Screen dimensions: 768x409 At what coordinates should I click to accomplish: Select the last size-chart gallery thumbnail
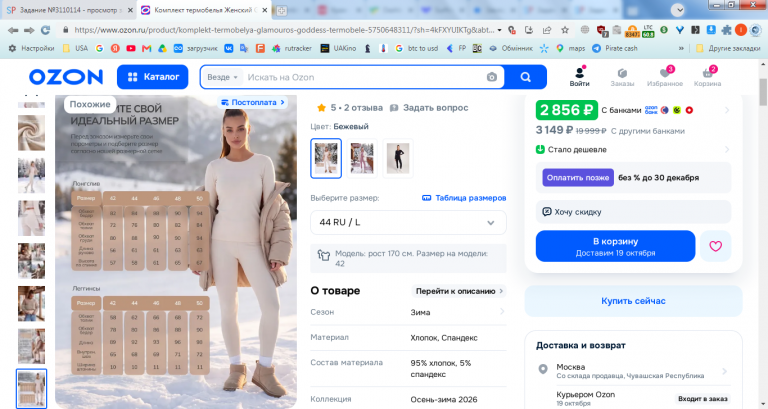31,388
